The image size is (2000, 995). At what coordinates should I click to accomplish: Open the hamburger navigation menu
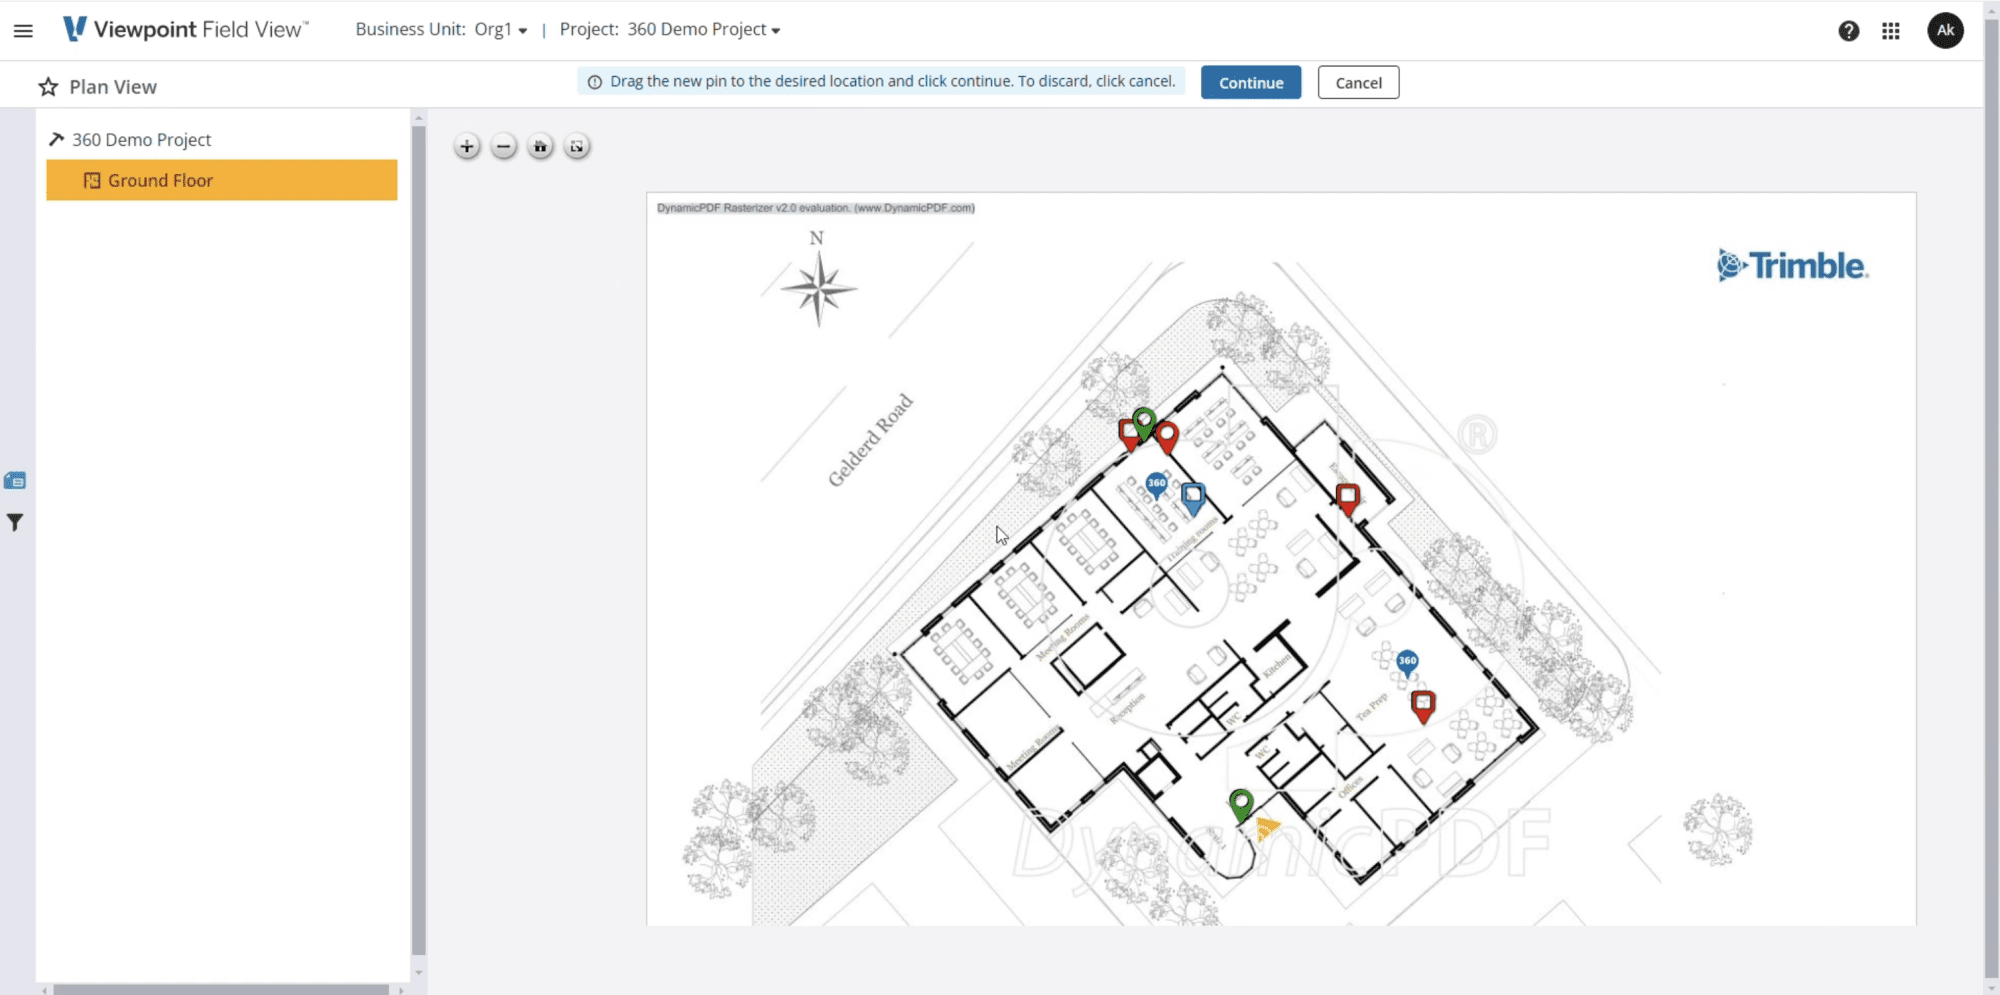[x=23, y=30]
